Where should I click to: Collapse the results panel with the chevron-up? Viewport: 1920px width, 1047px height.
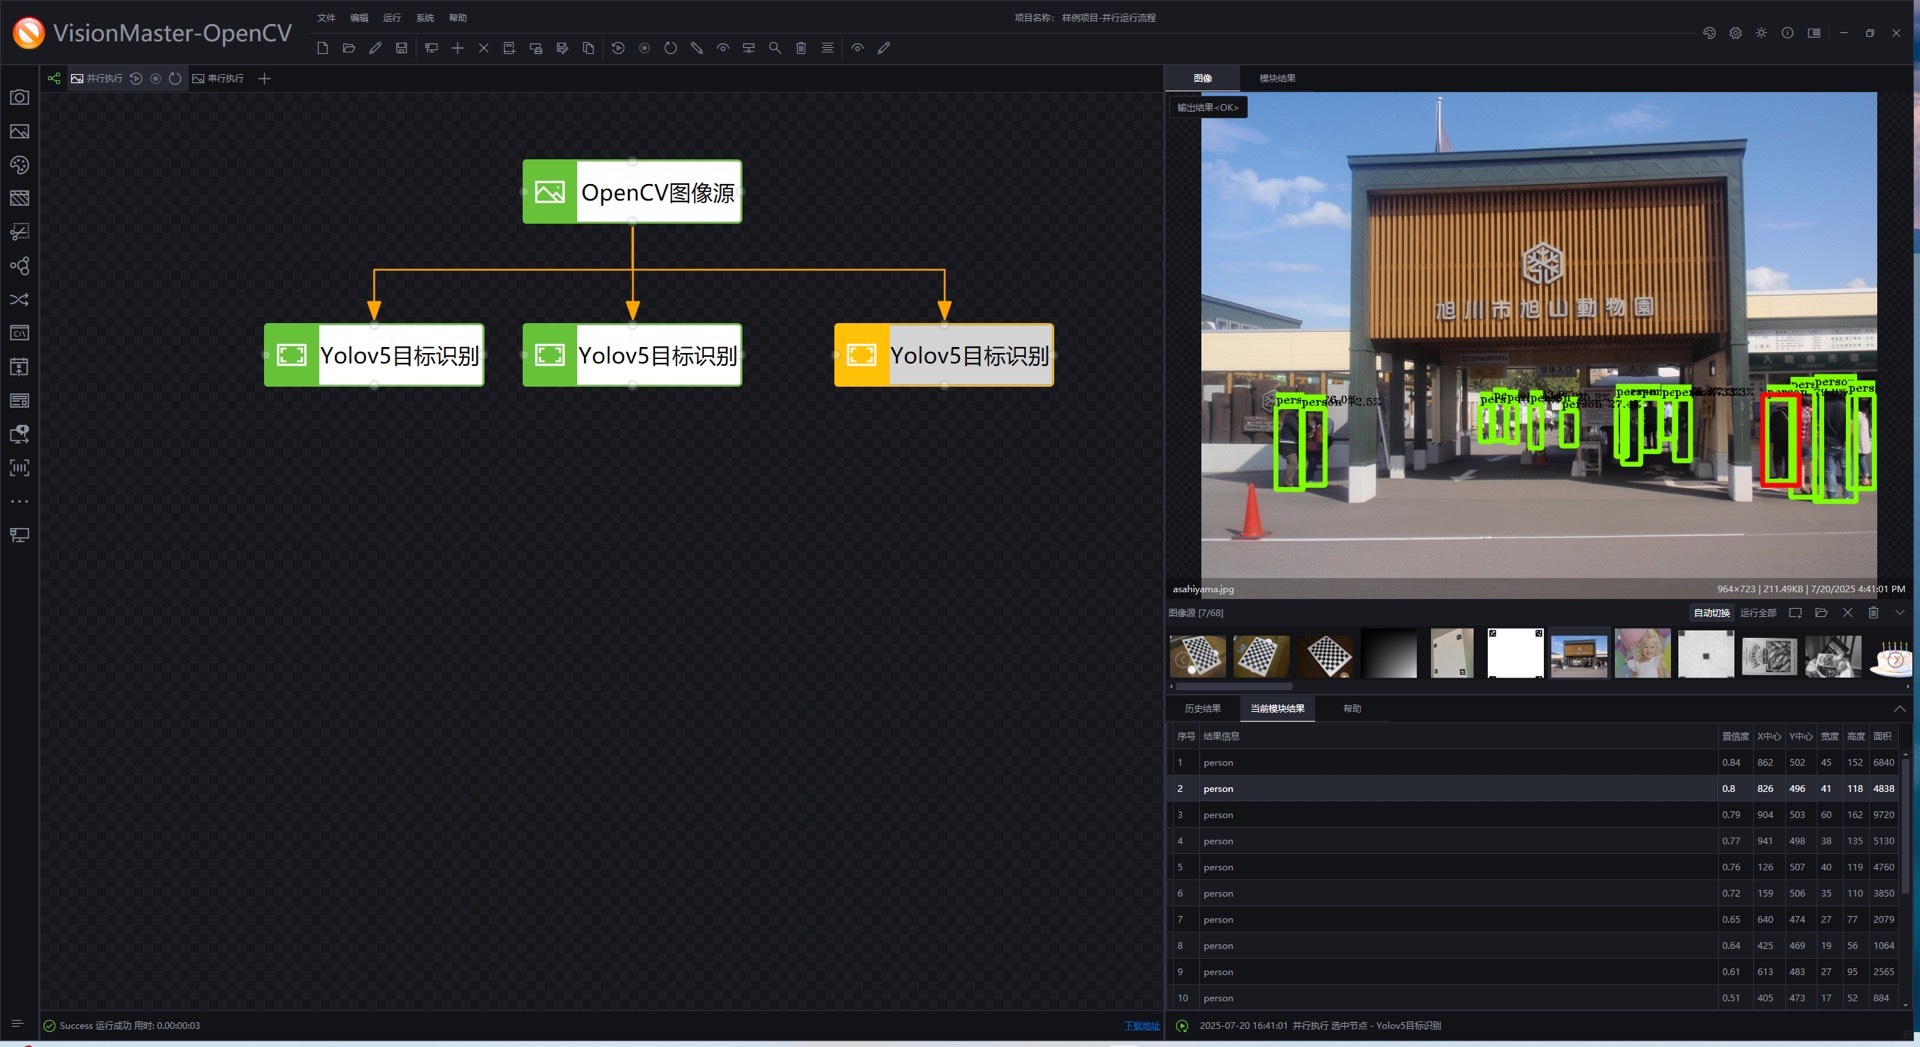tap(1899, 709)
